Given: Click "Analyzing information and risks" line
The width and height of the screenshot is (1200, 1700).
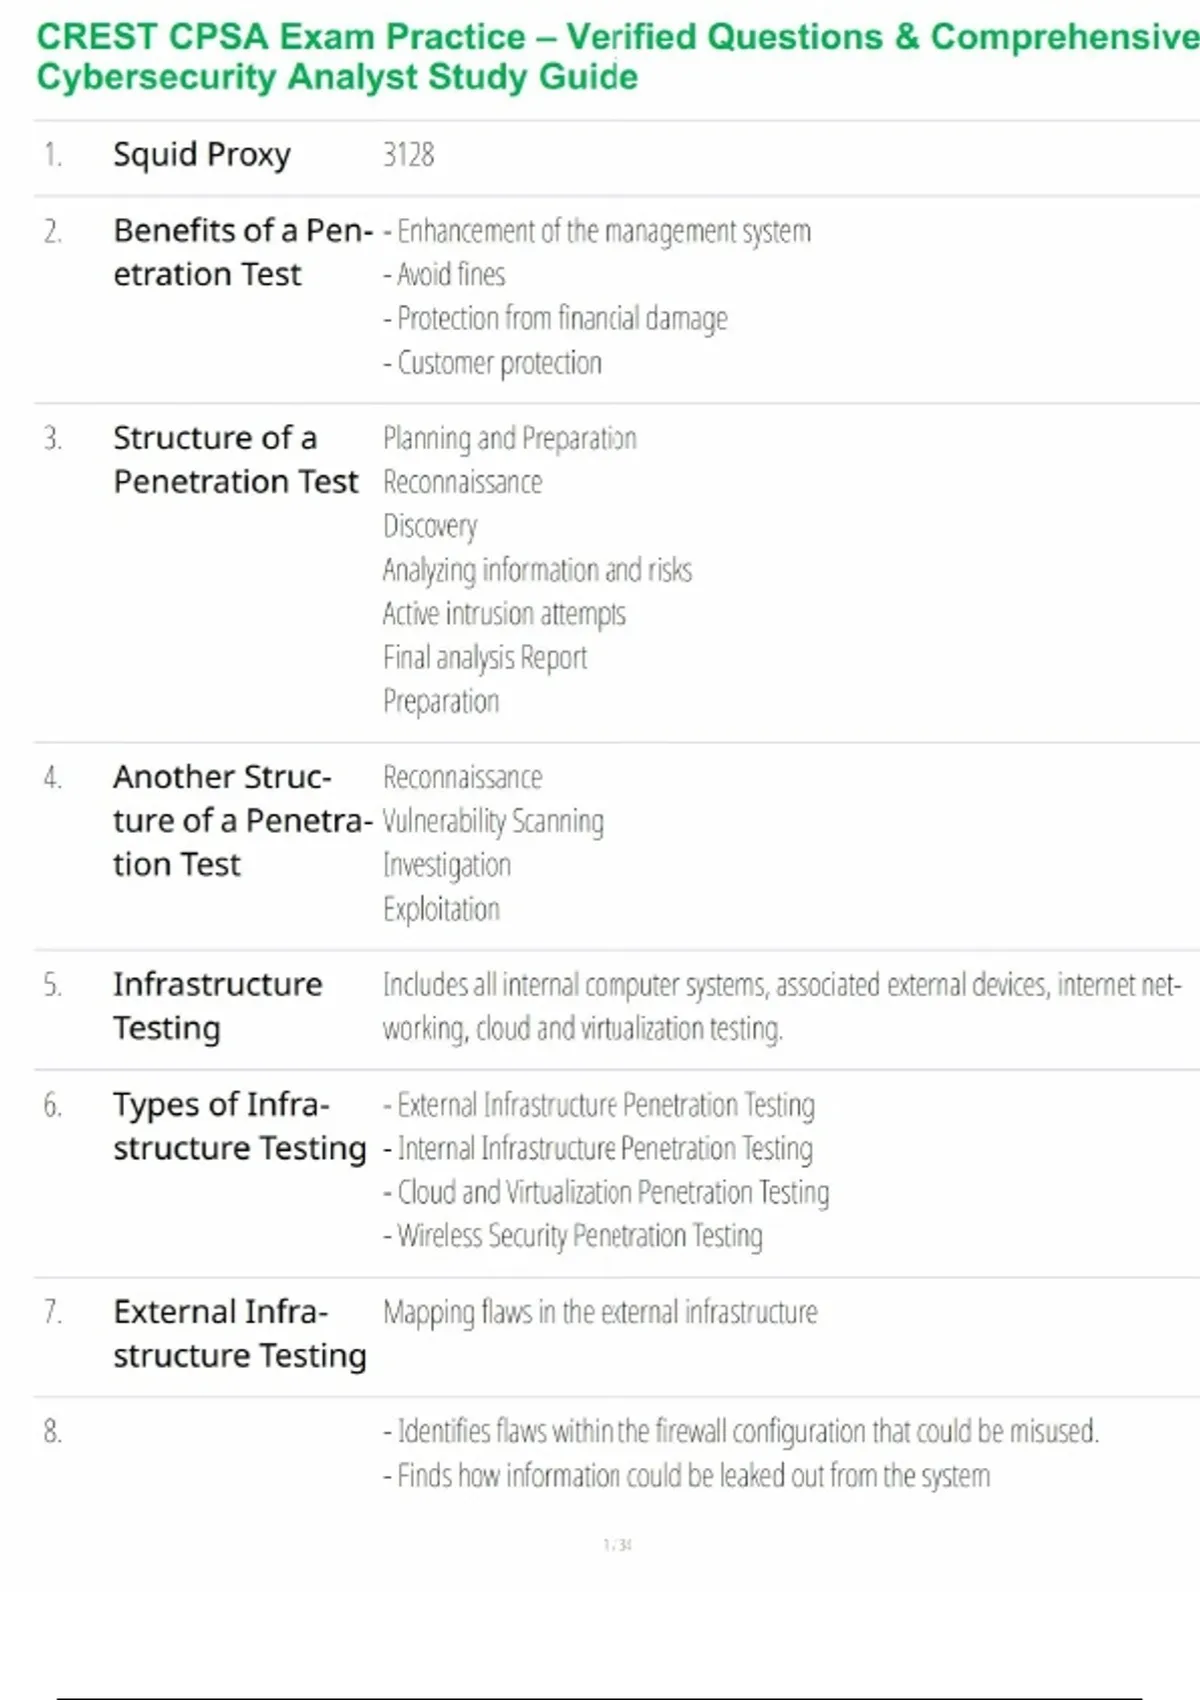Looking at the screenshot, I should (537, 570).
